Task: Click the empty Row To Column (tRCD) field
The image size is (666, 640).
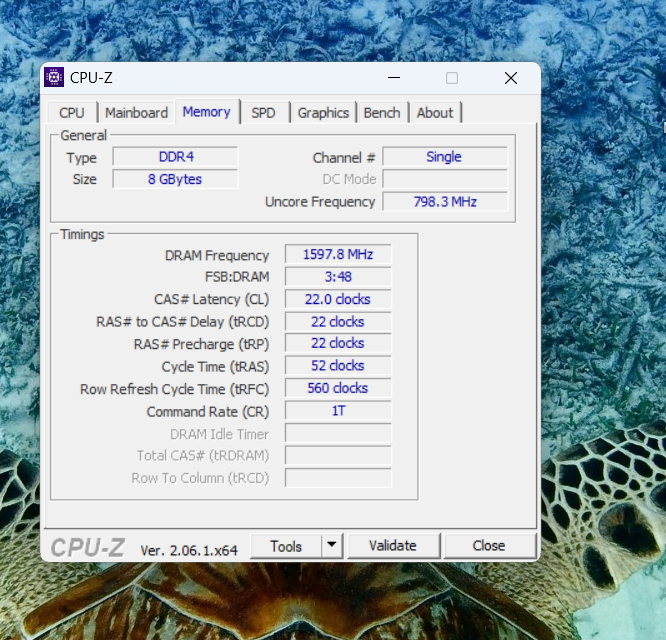Action: (338, 478)
